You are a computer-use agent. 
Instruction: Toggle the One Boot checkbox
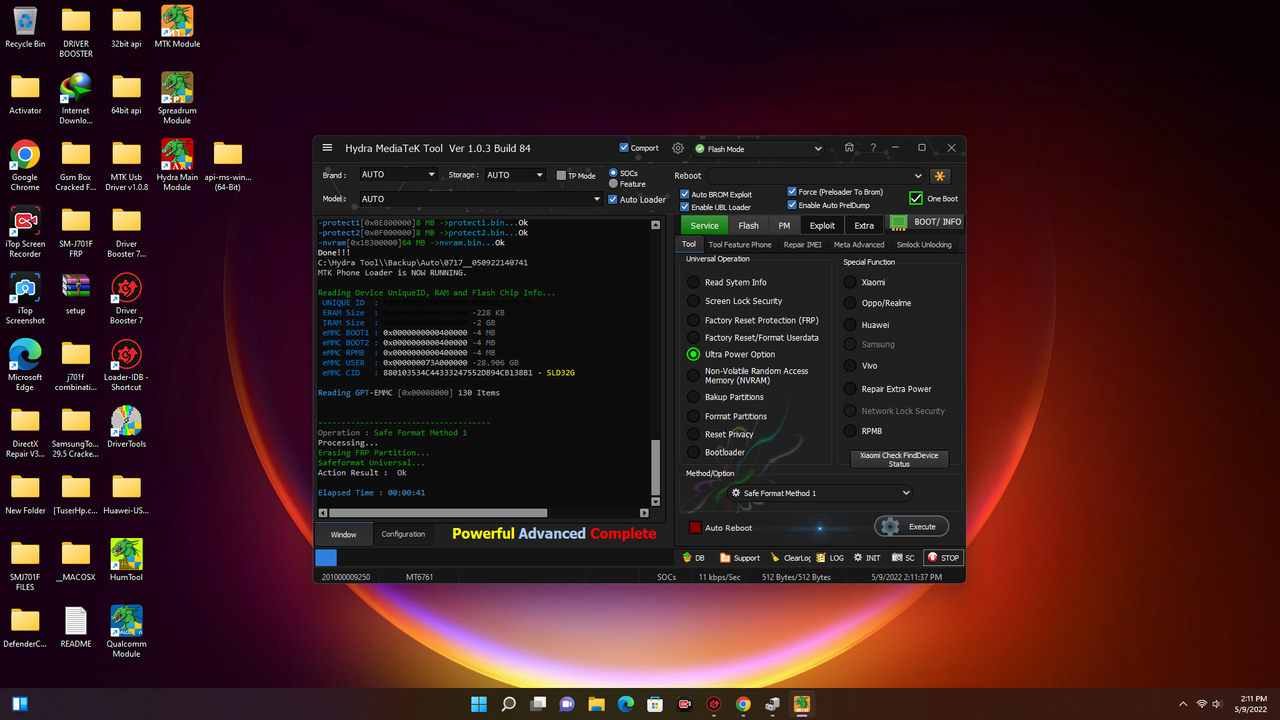pos(916,198)
